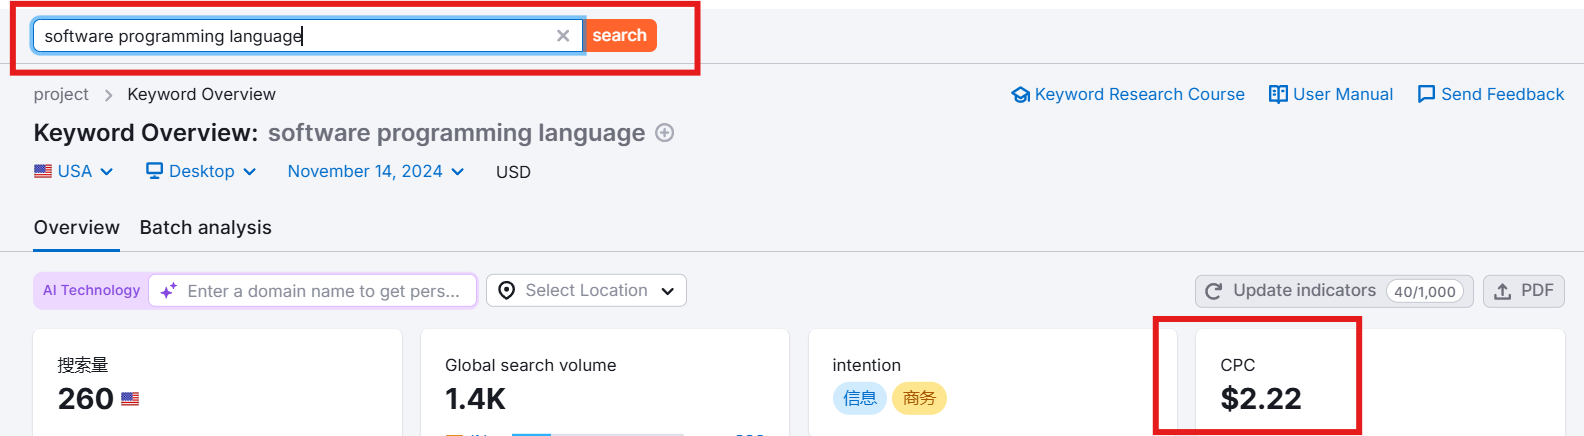
Task: Click Send Feedback link
Action: click(x=1491, y=94)
